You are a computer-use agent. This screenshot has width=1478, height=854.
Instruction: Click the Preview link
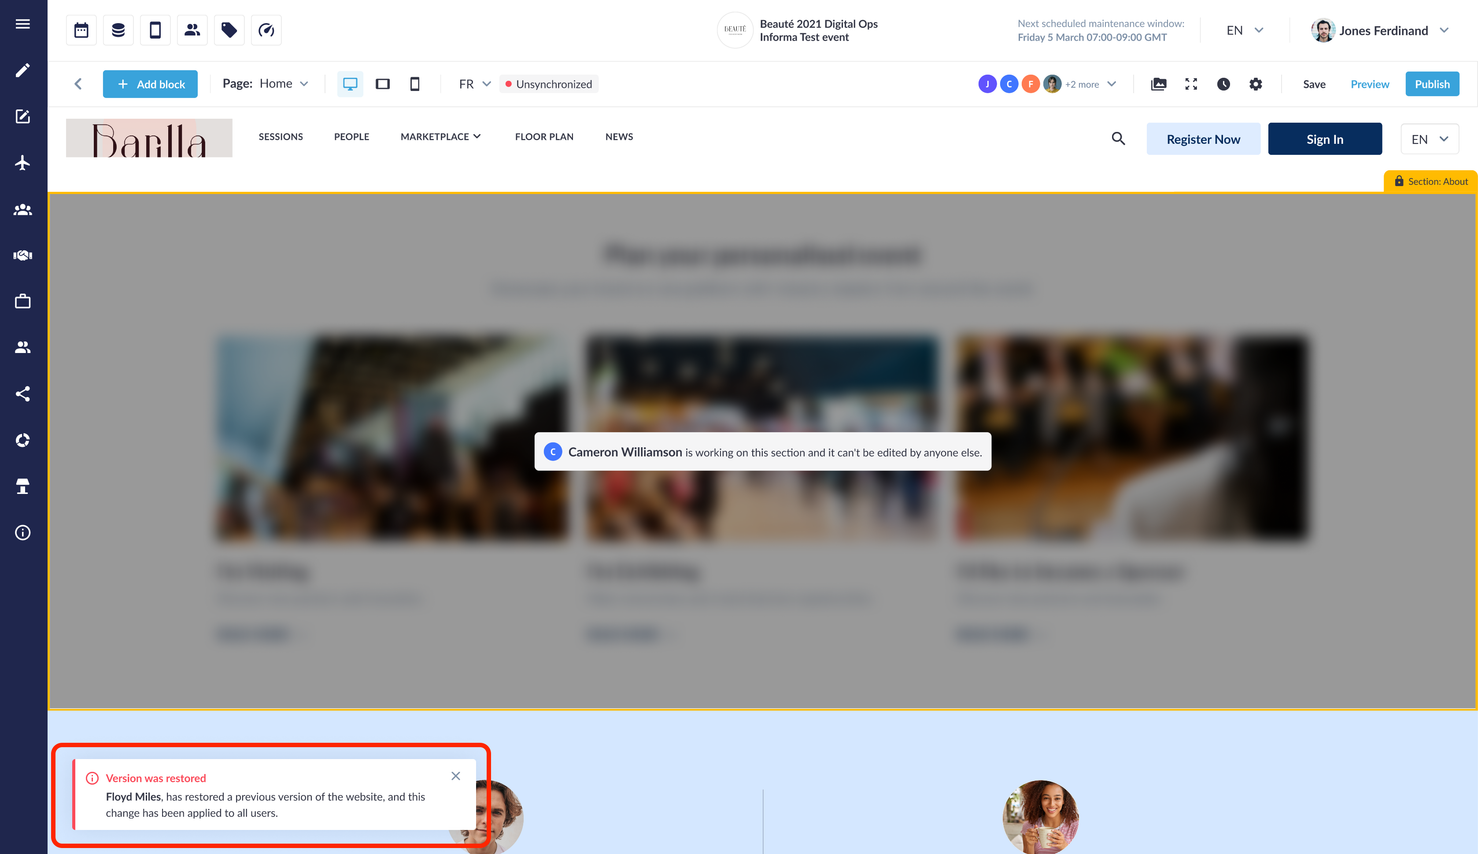tap(1370, 84)
